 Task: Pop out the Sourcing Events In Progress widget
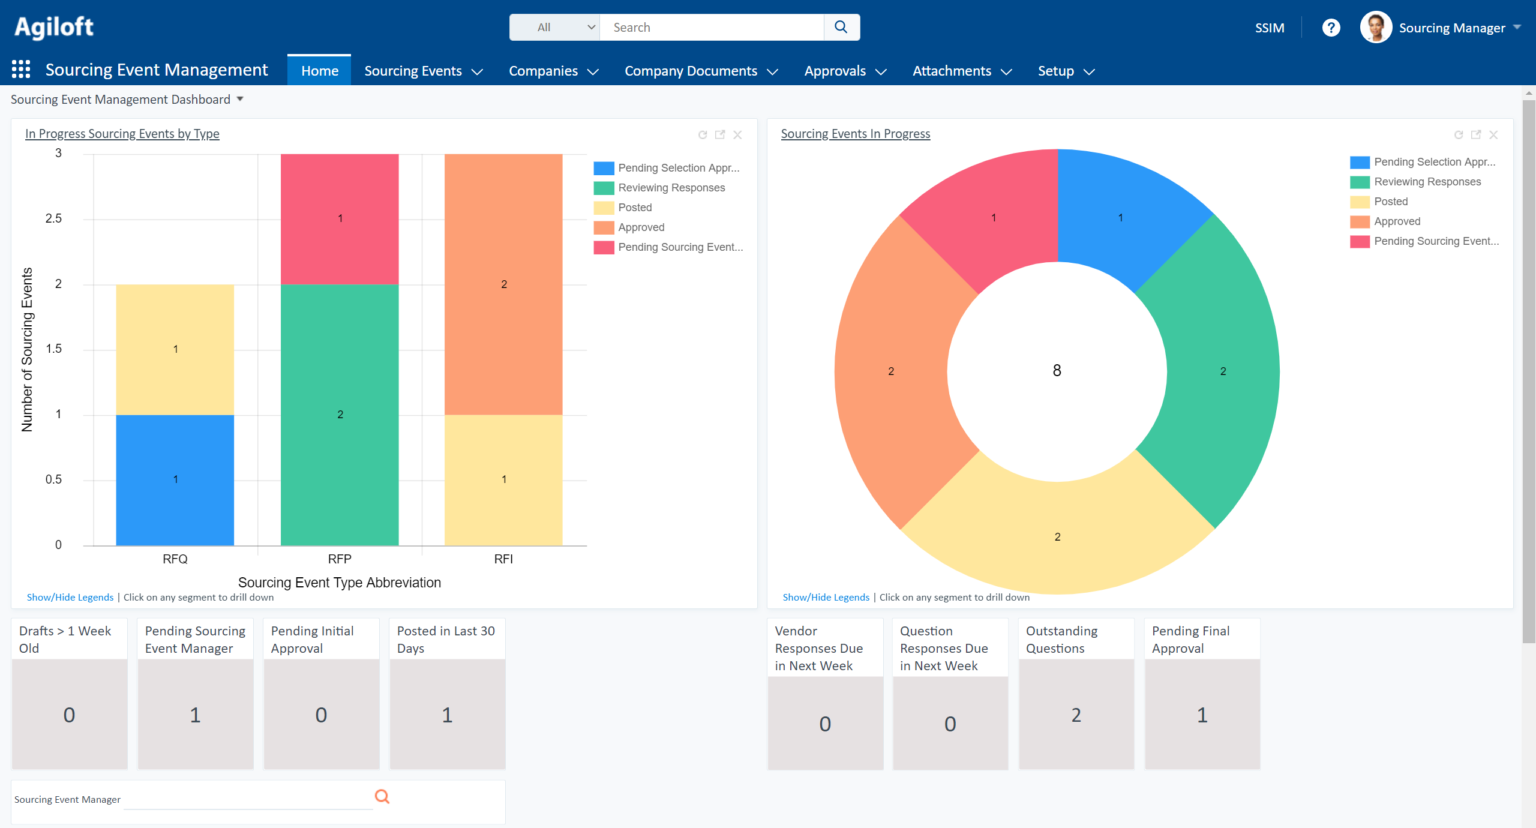point(1476,134)
